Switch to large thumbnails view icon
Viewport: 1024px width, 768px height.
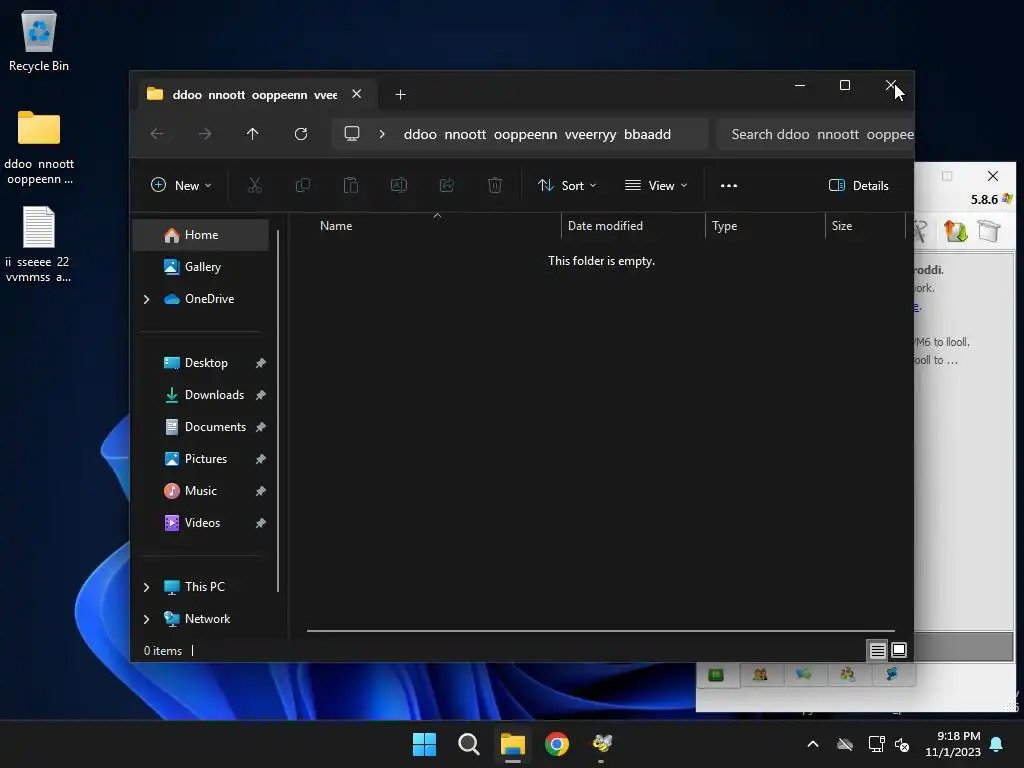click(x=899, y=650)
